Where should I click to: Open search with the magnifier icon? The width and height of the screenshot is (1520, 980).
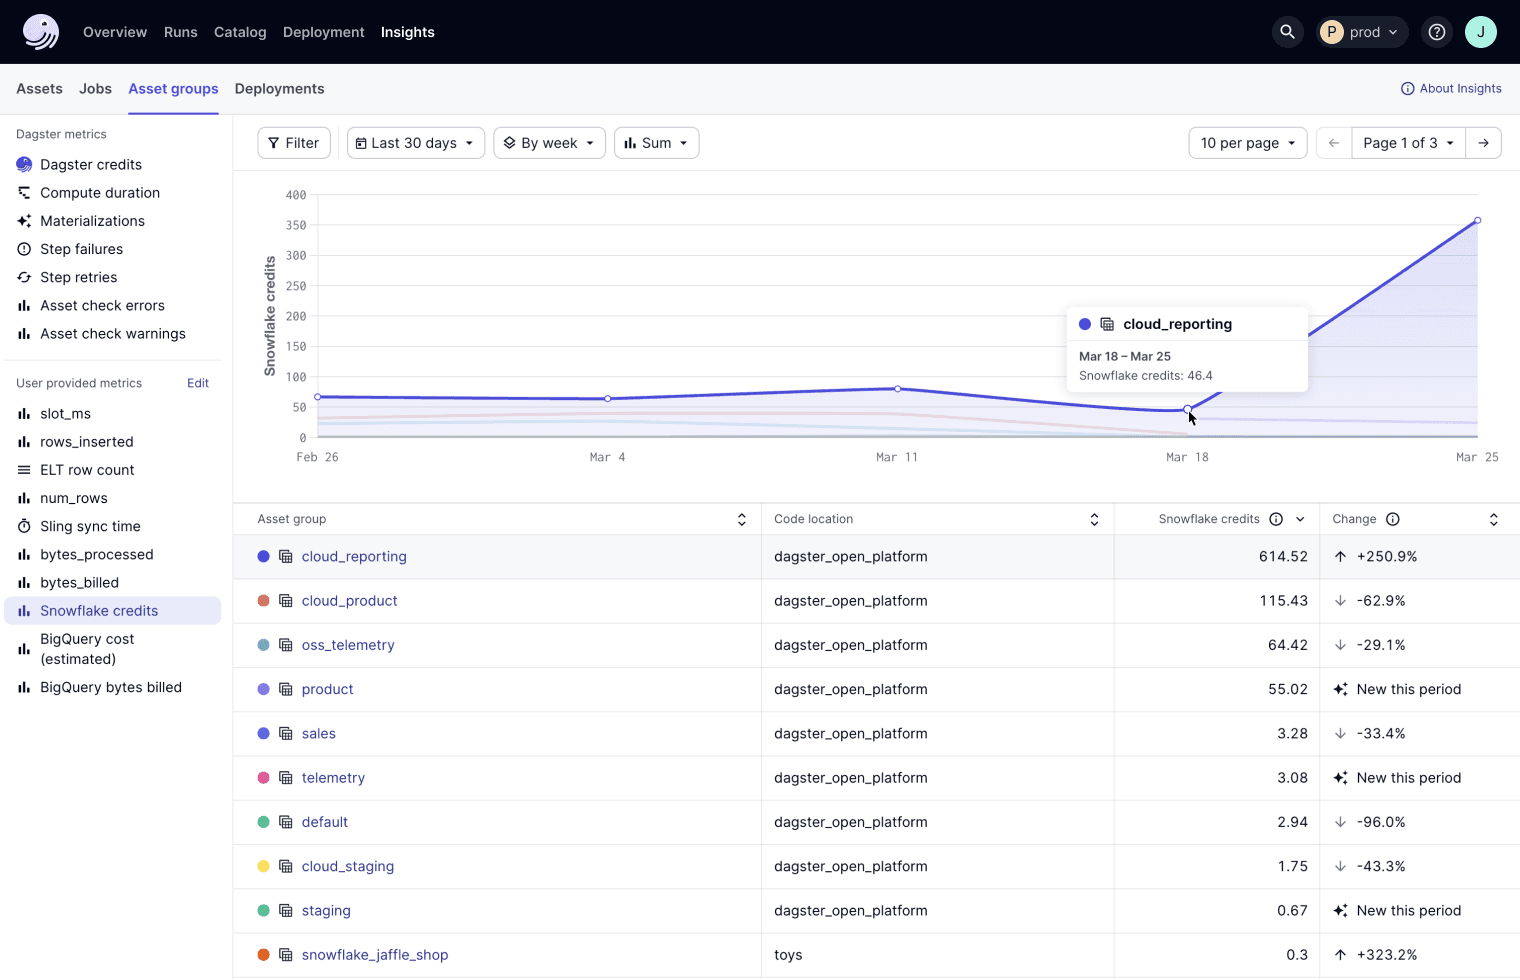click(1287, 32)
